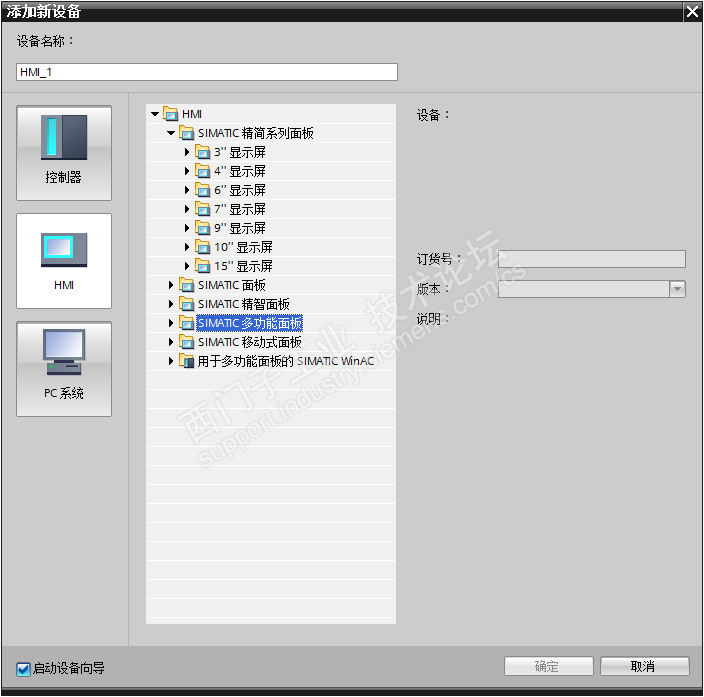The height and width of the screenshot is (697, 704).
Task: Select the 6" 显示屏 label
Action: pyautogui.click(x=240, y=190)
